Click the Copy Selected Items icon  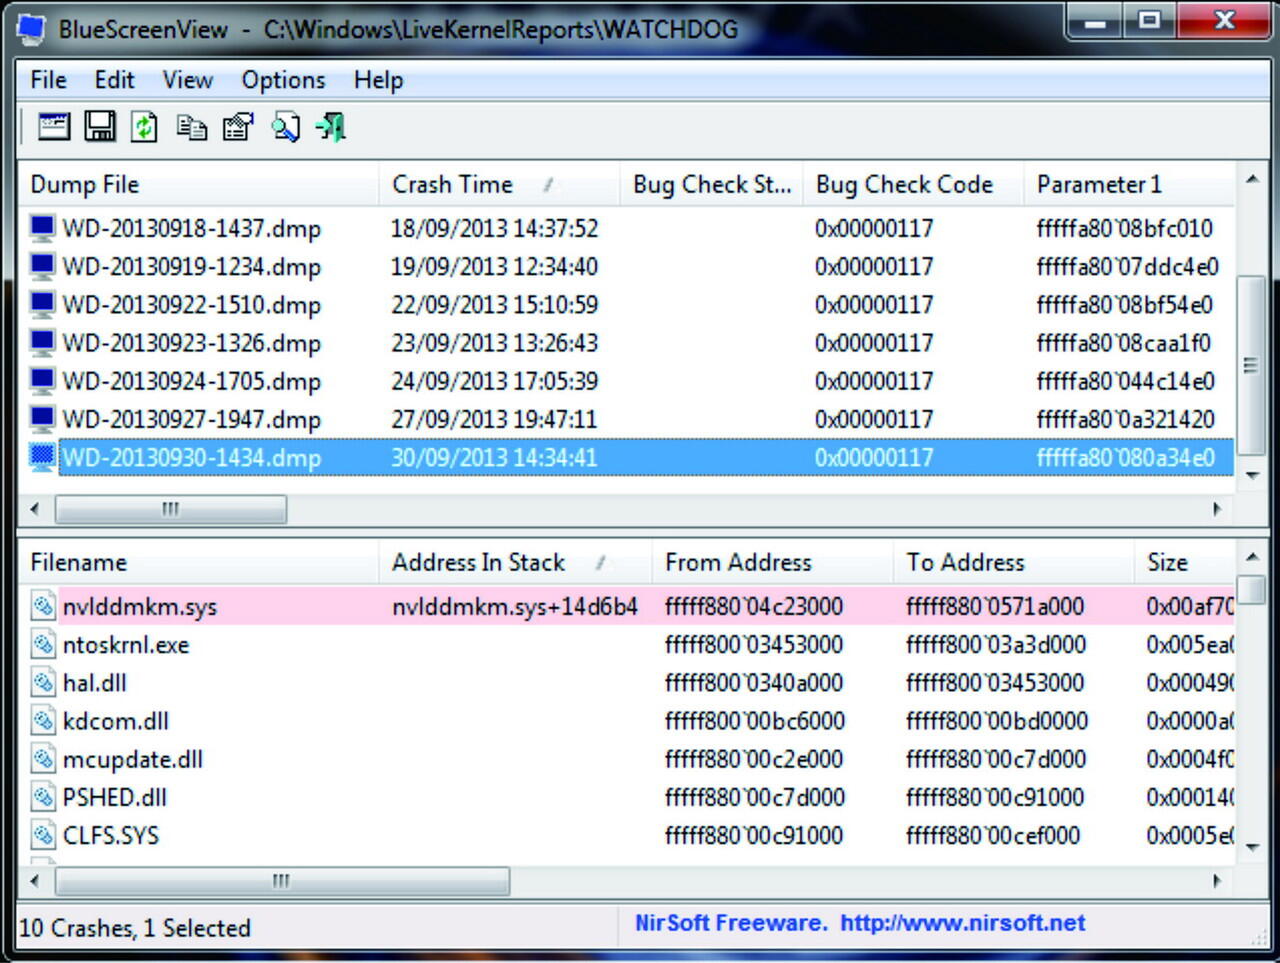191,127
